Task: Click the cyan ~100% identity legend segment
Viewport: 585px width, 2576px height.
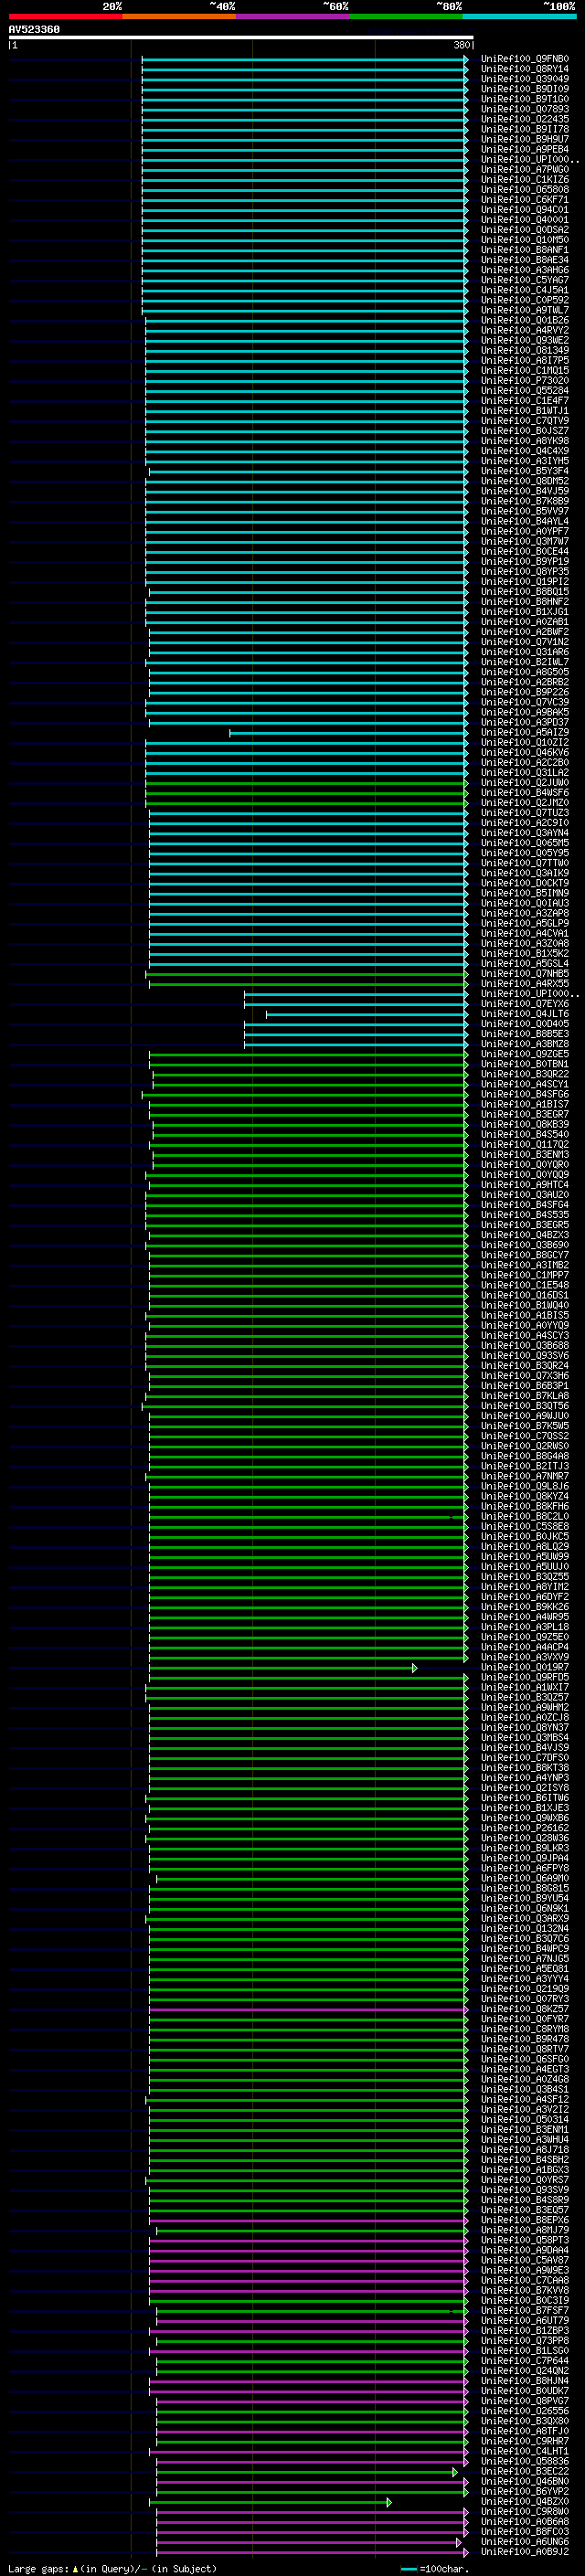Action: click(519, 17)
